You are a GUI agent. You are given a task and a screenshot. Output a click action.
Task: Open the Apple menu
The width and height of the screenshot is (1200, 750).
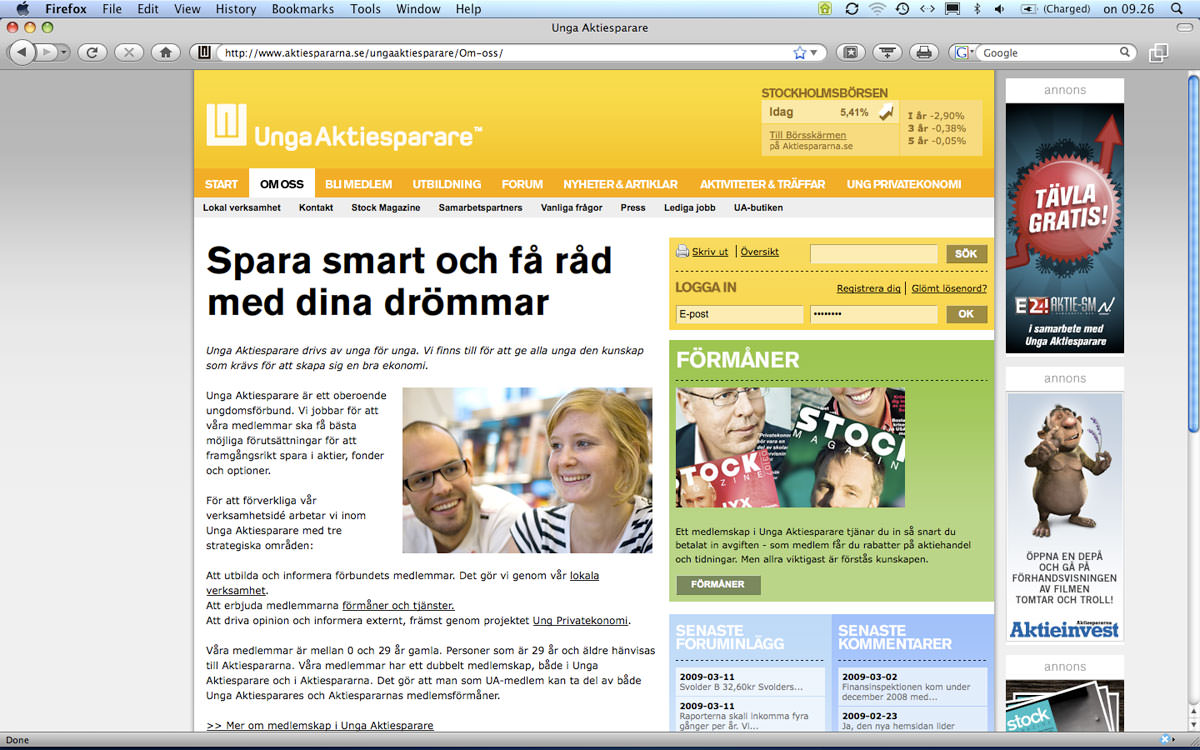pyautogui.click(x=22, y=9)
